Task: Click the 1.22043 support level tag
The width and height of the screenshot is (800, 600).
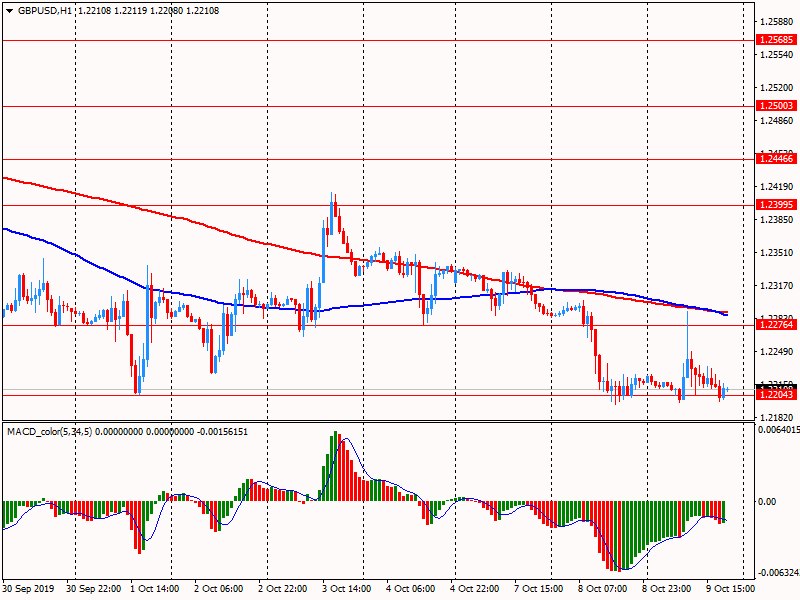Action: (777, 395)
